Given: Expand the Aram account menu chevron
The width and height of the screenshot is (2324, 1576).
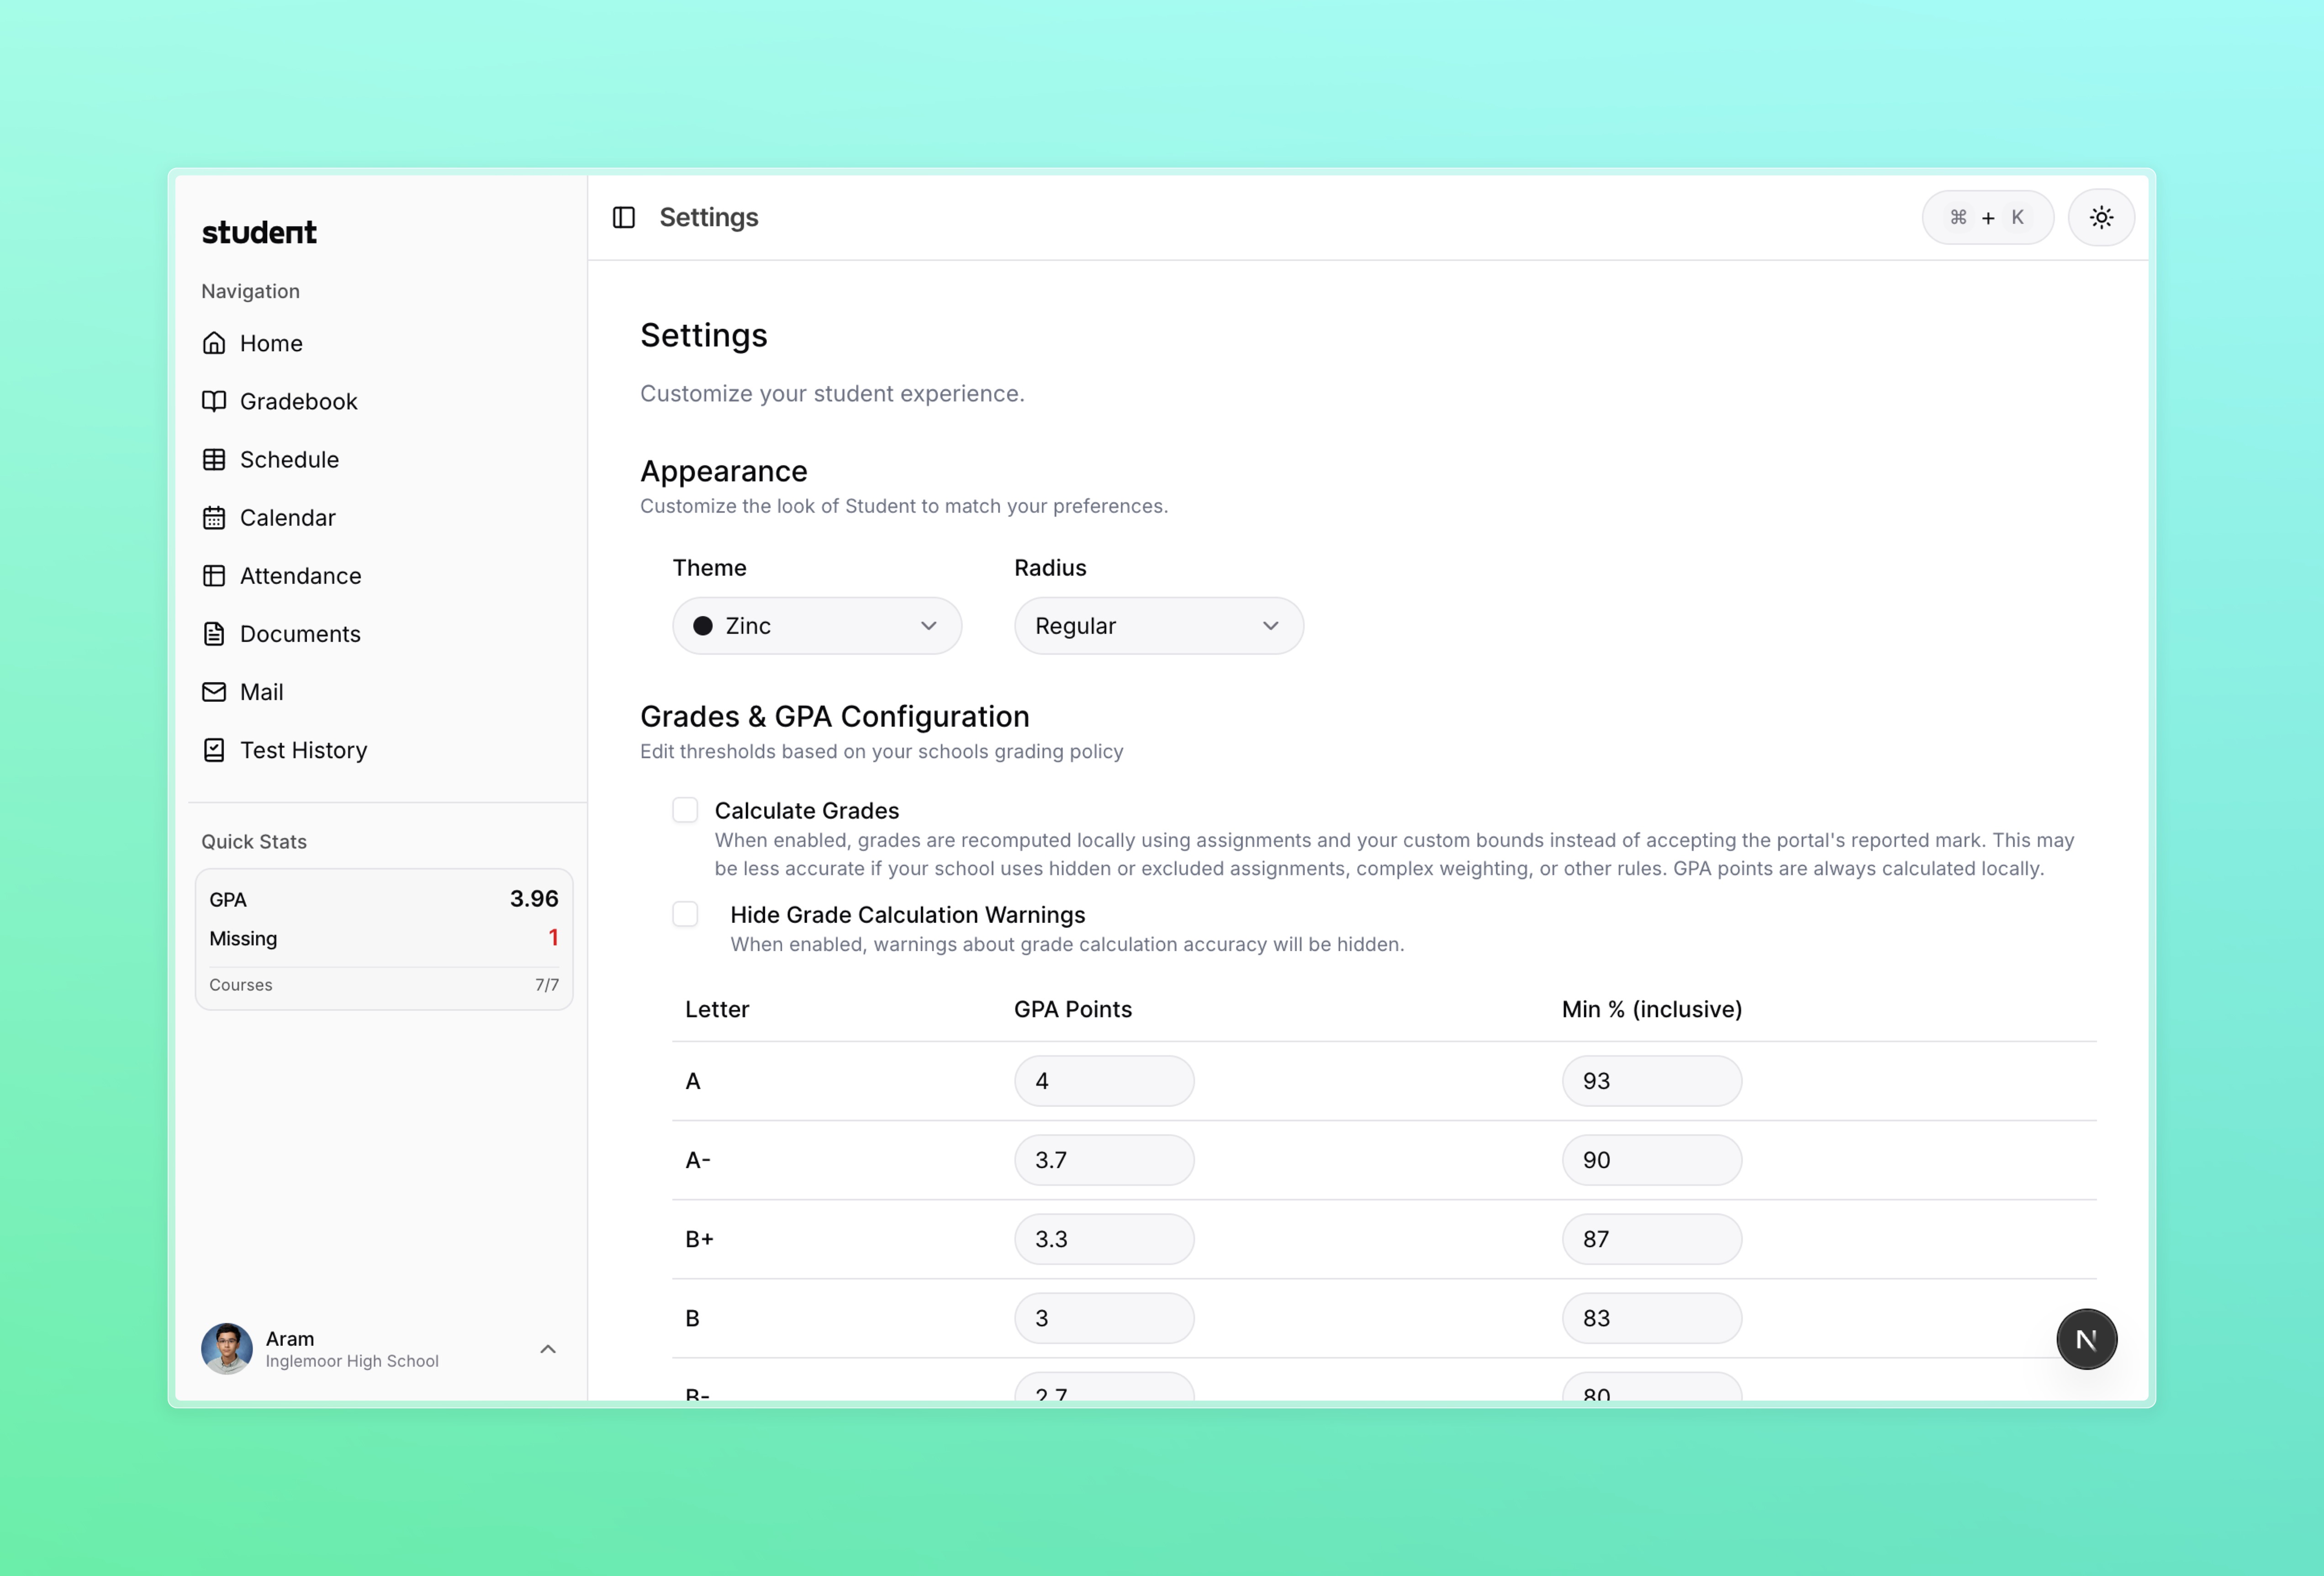Looking at the screenshot, I should click(x=548, y=1349).
